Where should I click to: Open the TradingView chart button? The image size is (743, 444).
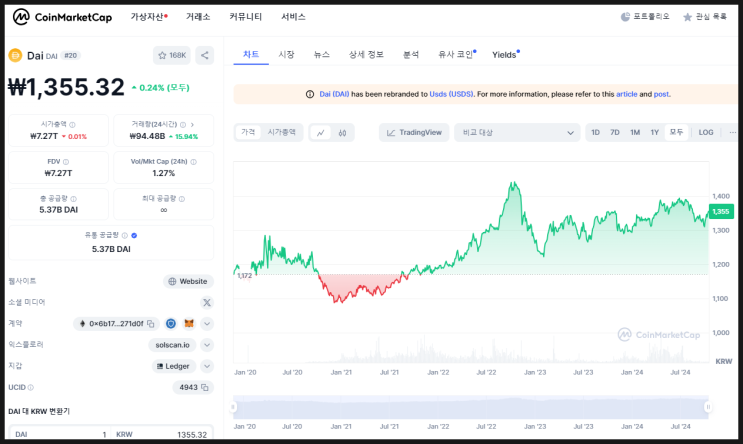(414, 133)
